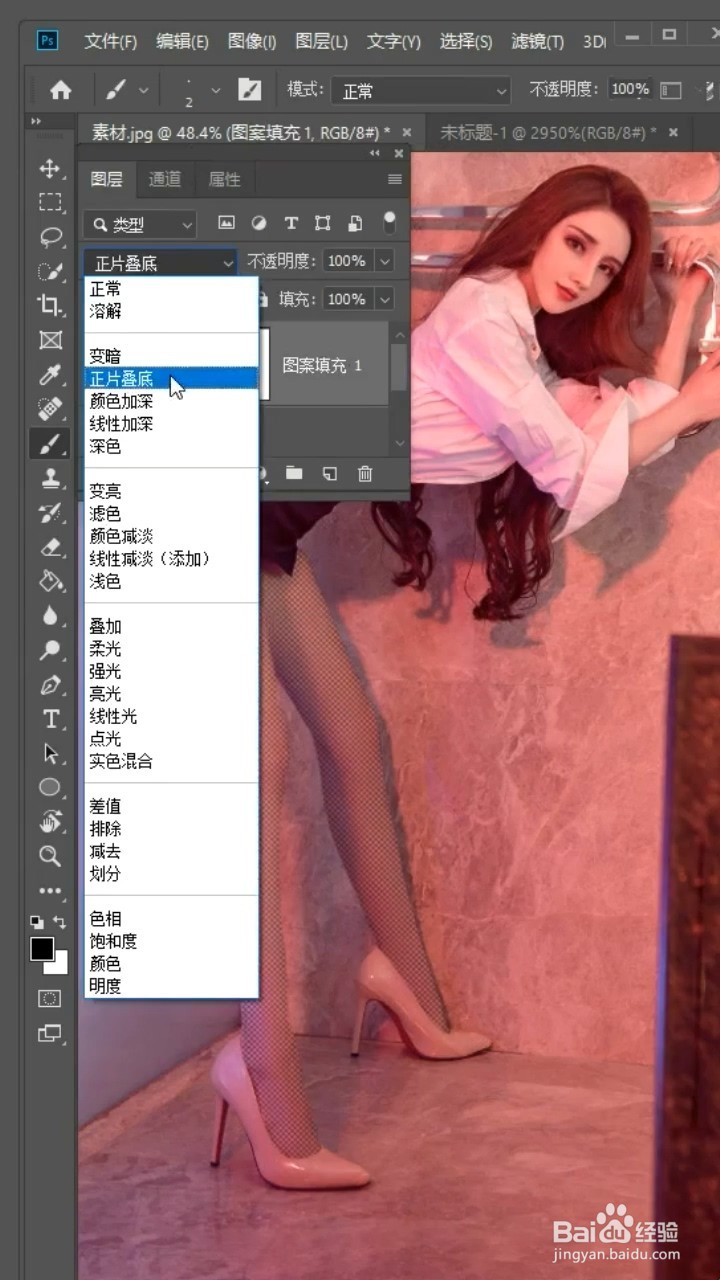Open the 文件(F) menu
This screenshot has width=720, height=1280.
point(111,41)
